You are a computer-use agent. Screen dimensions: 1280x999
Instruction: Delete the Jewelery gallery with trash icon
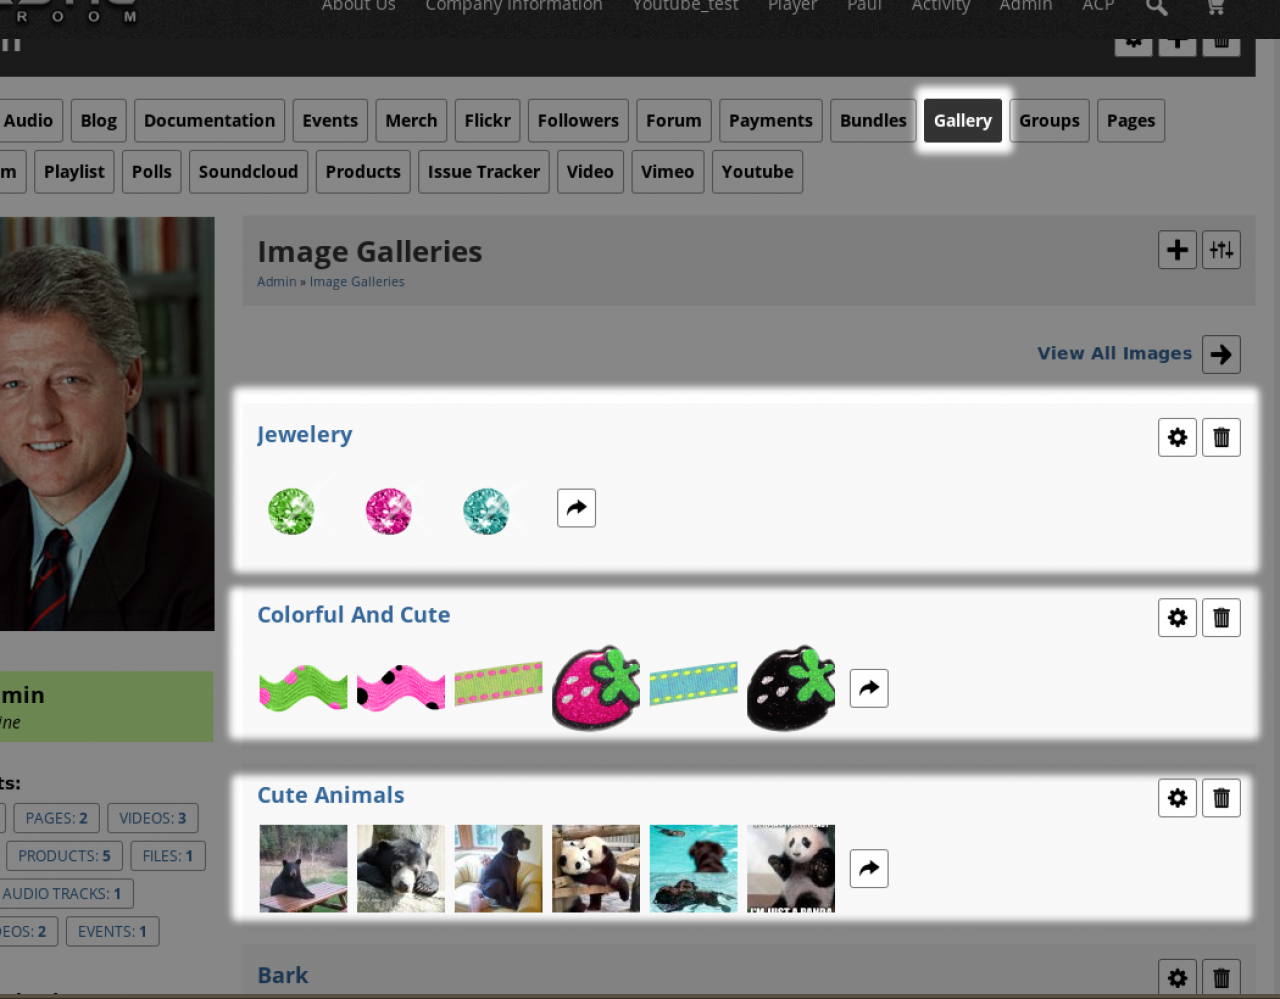1221,437
